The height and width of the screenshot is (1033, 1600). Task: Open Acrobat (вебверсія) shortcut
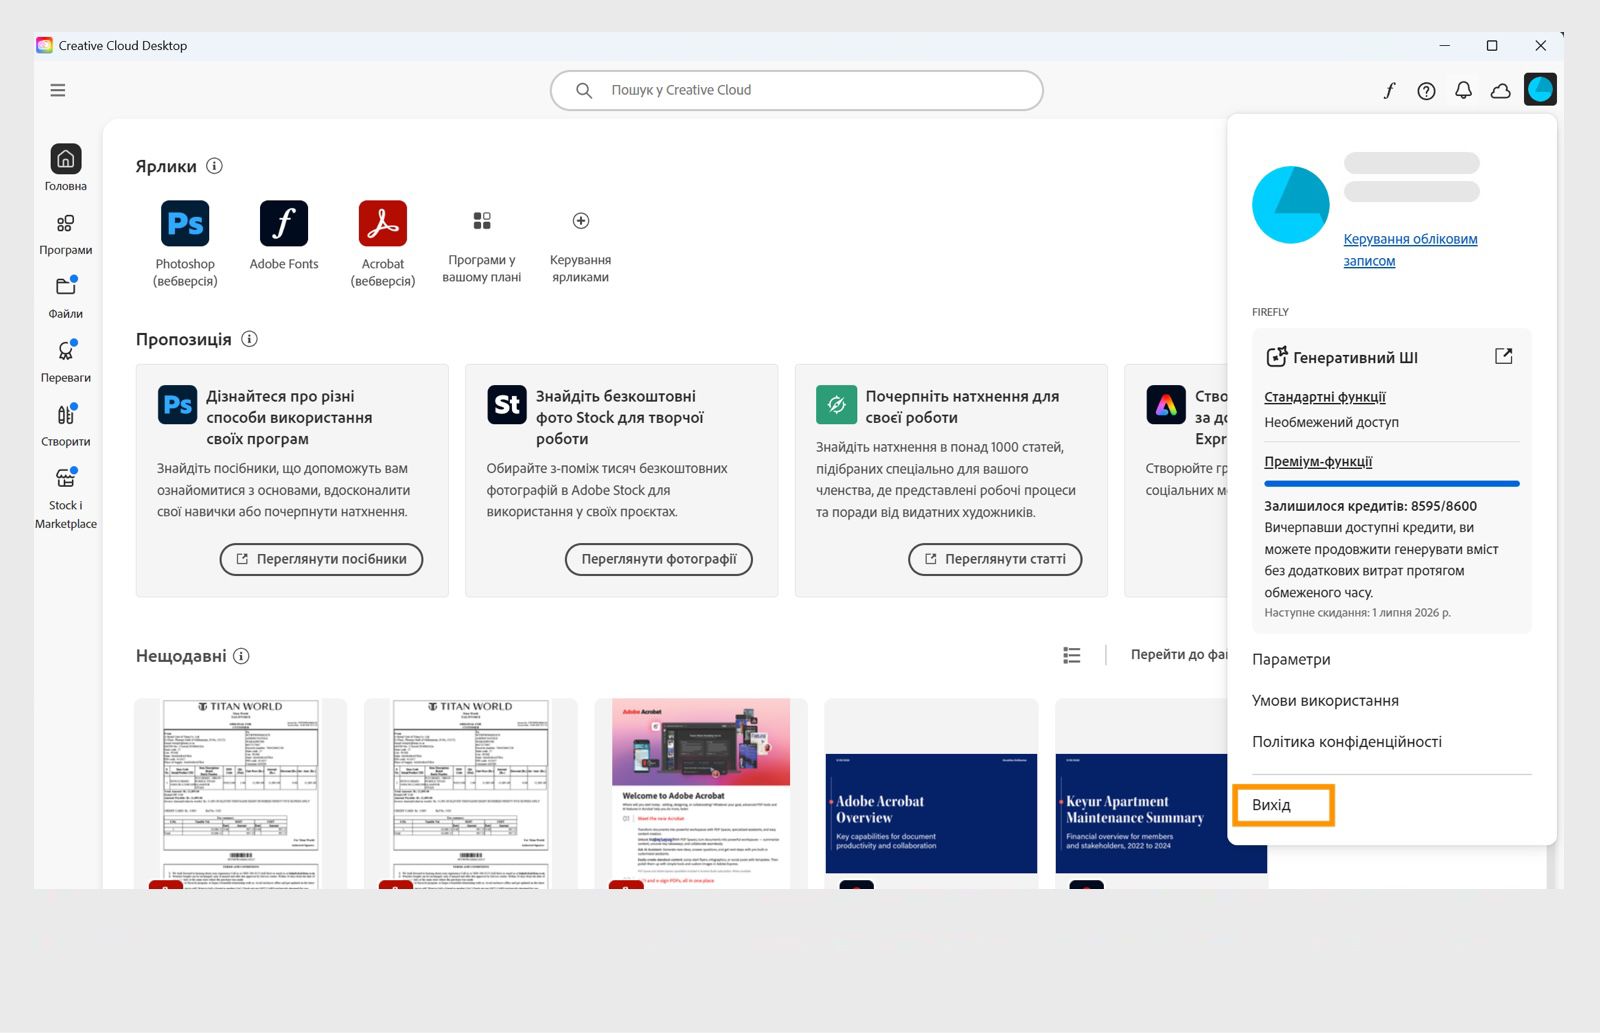(383, 244)
